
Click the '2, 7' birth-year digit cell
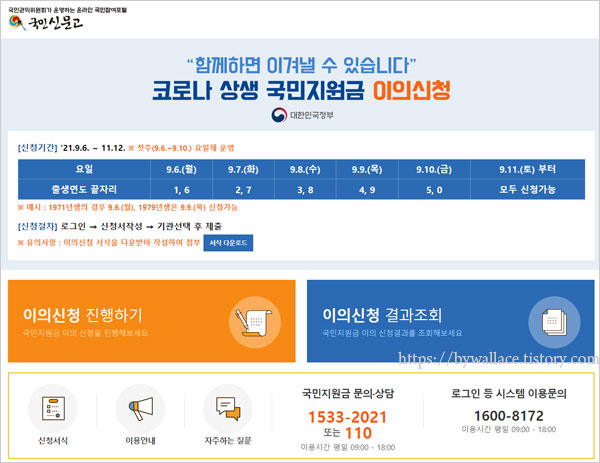pos(243,189)
